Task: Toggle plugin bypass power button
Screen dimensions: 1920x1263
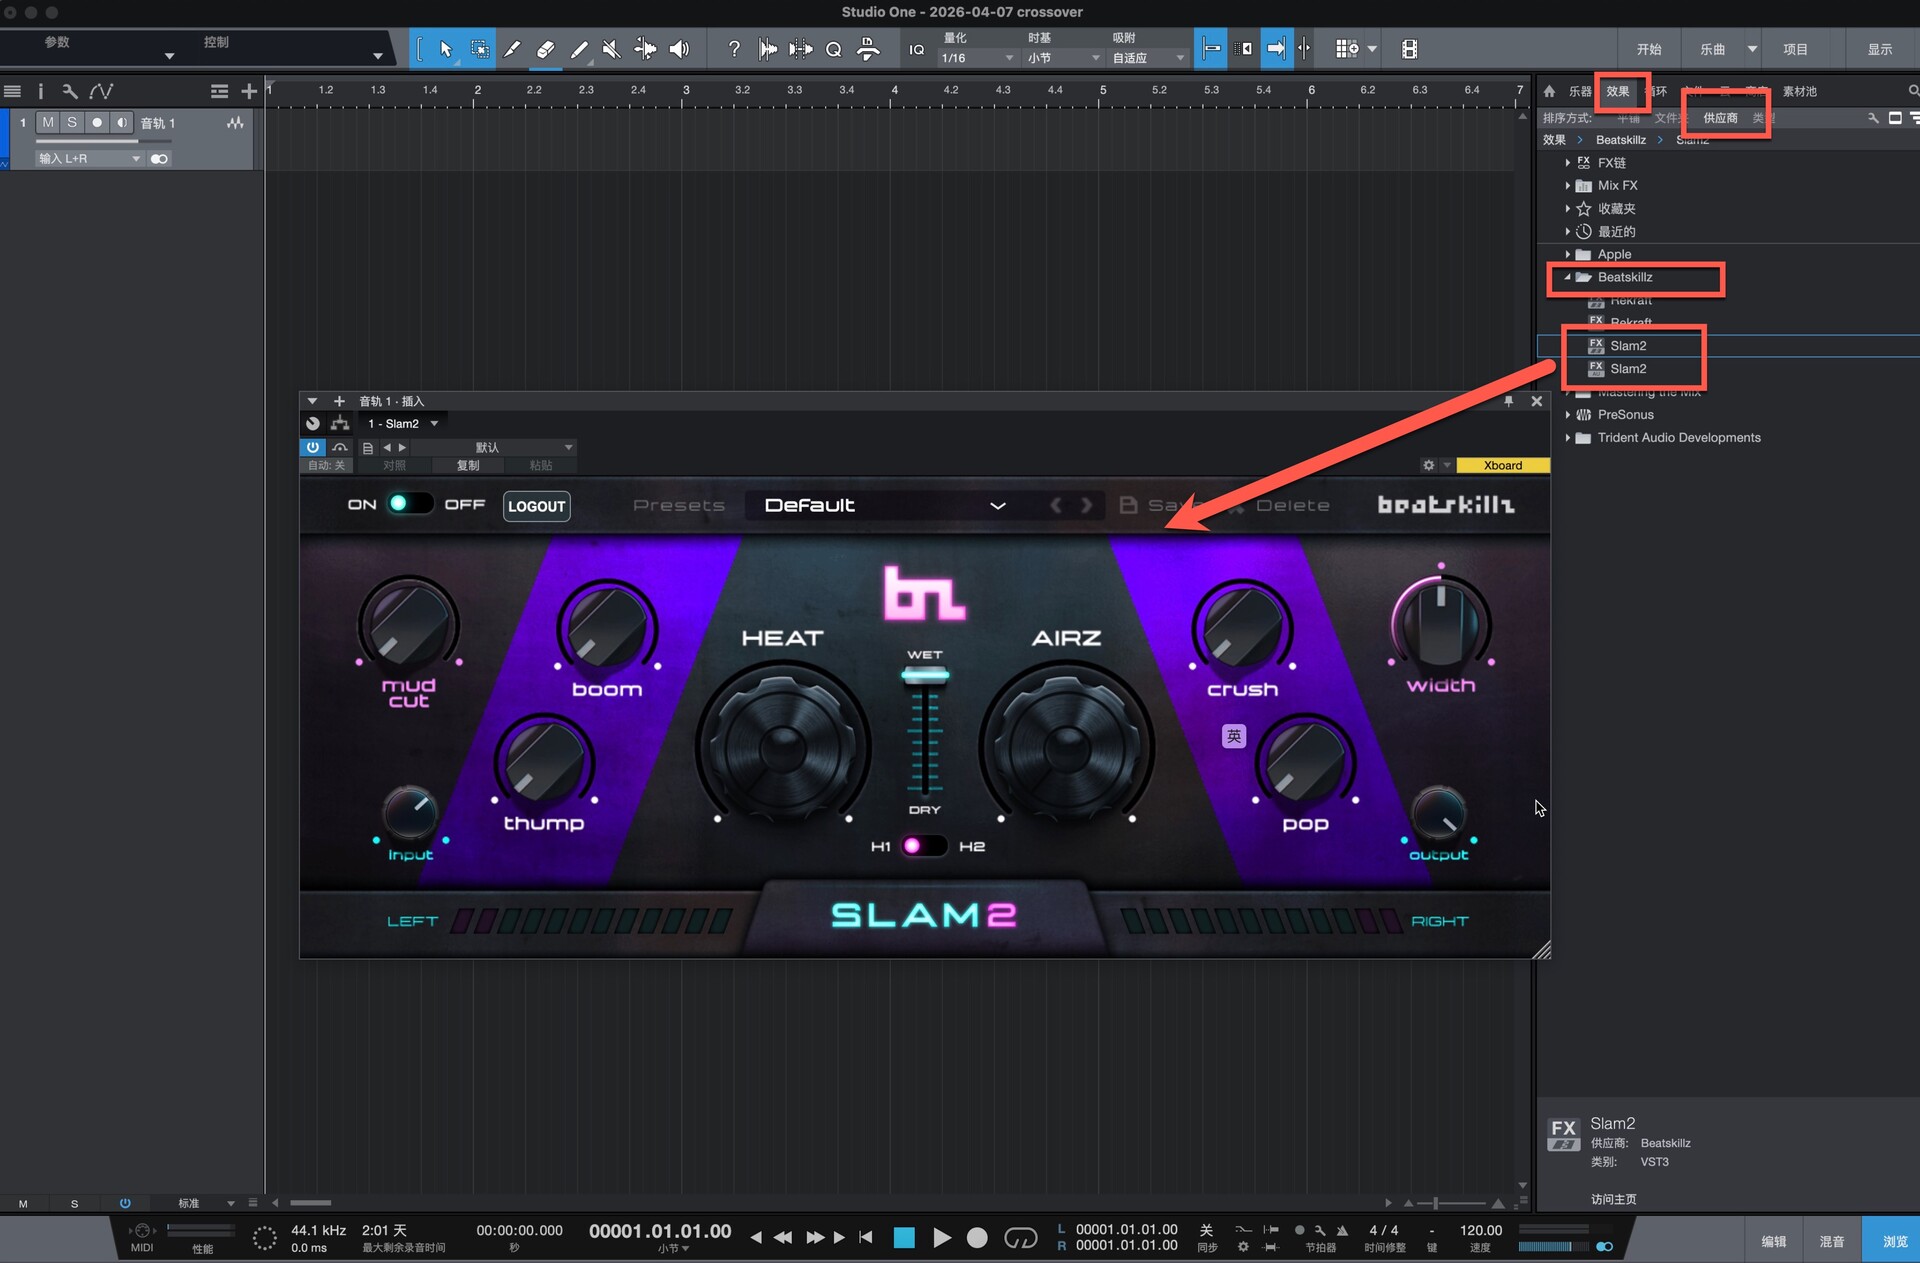Action: [313, 447]
